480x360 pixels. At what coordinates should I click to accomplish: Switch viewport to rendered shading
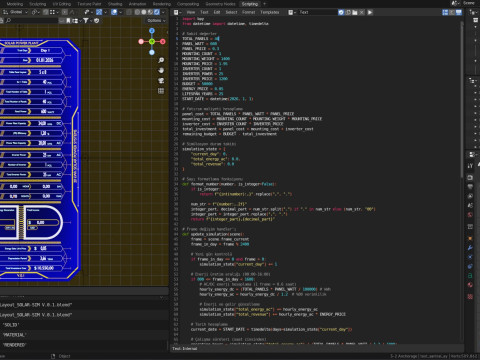[x=157, y=12]
